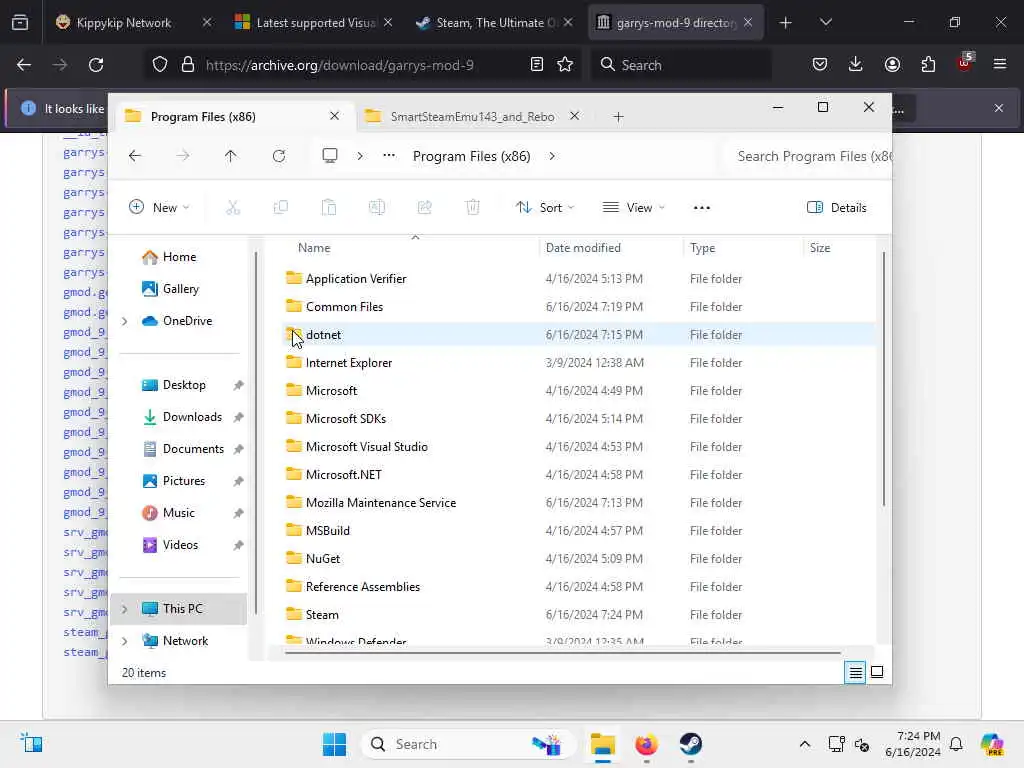Switch to details list view icon in status bar
1024x768 pixels.
point(856,672)
